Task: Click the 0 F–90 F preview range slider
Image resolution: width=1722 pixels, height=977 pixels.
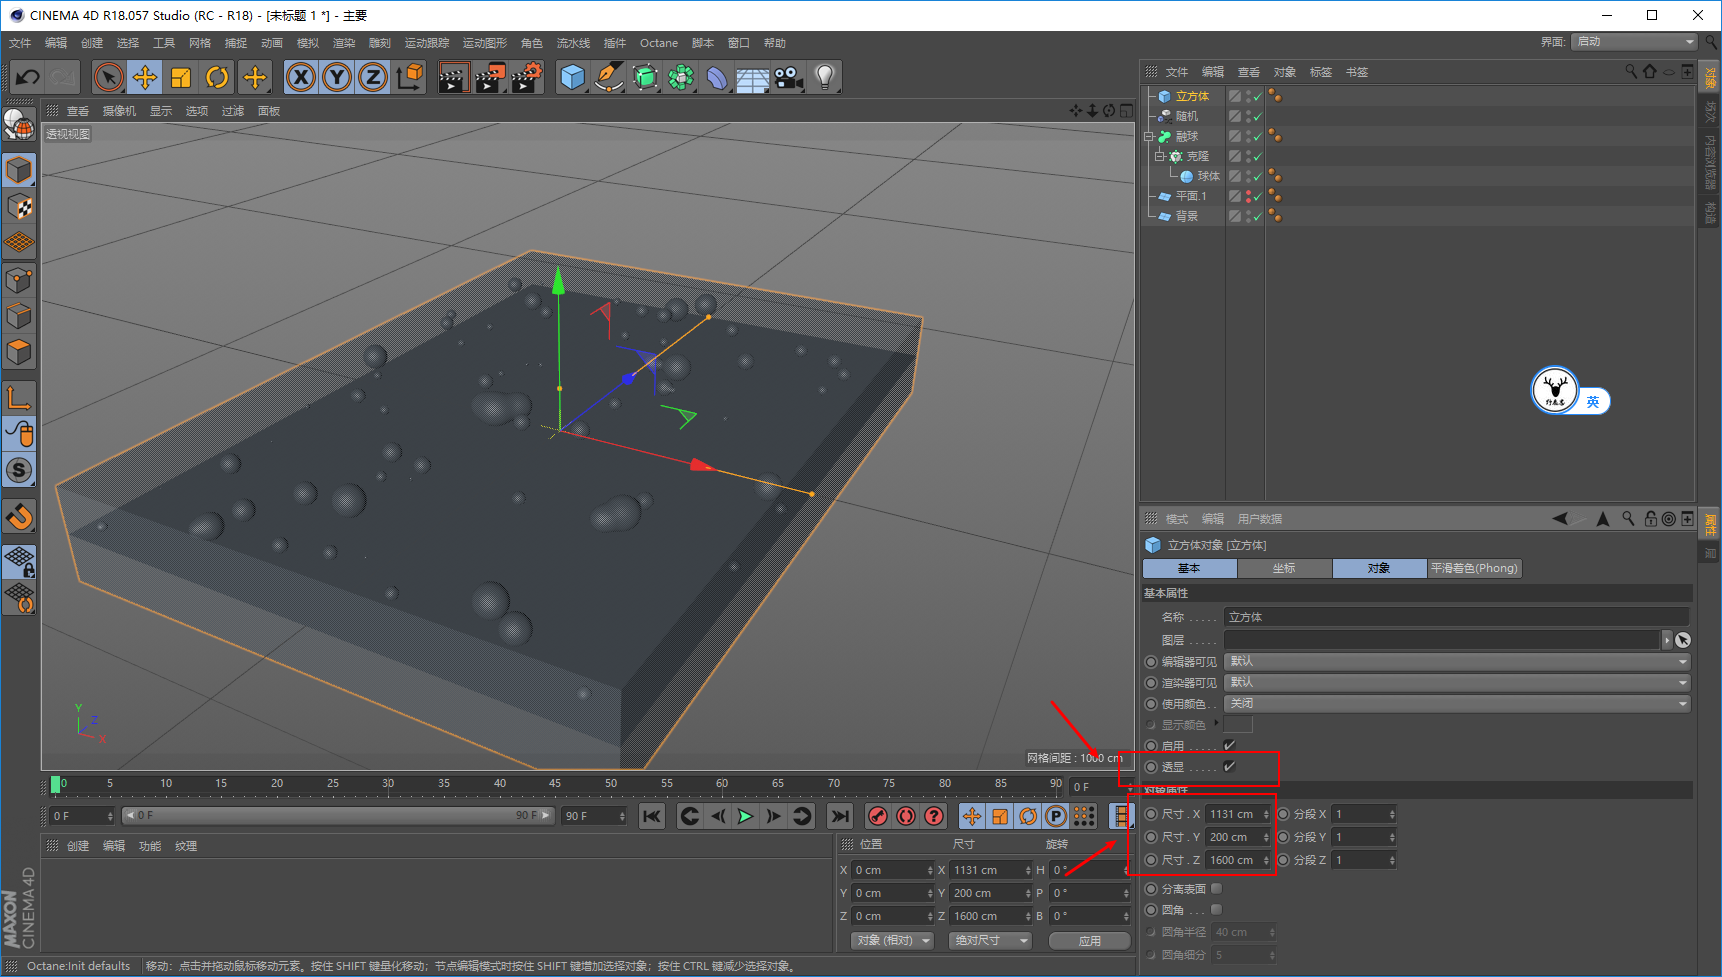Action: (x=338, y=815)
